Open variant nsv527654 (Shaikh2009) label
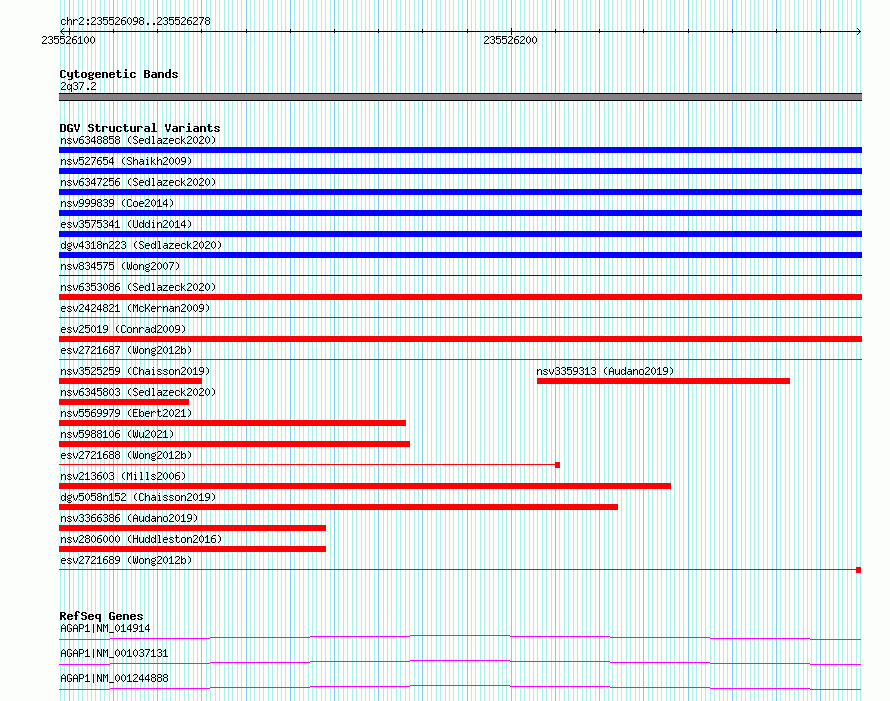890x701 pixels. [x=126, y=161]
